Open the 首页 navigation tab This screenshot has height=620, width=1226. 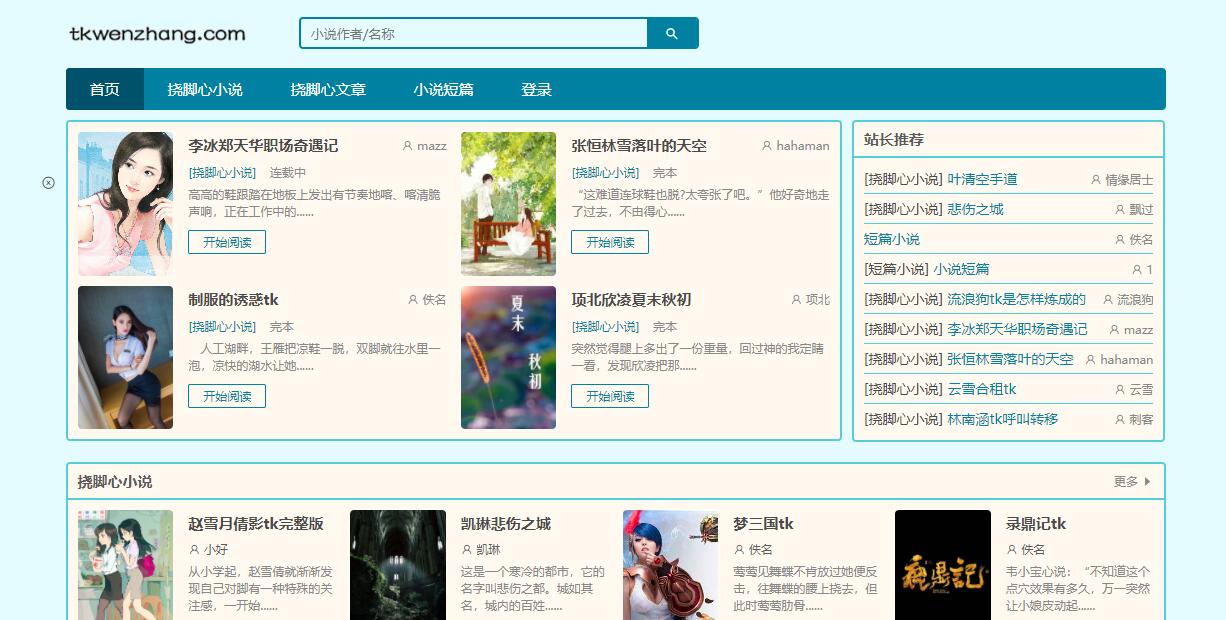(105, 90)
